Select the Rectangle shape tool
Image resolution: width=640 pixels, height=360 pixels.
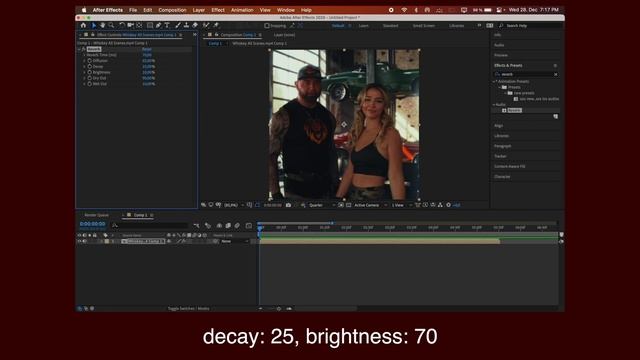(150, 25)
